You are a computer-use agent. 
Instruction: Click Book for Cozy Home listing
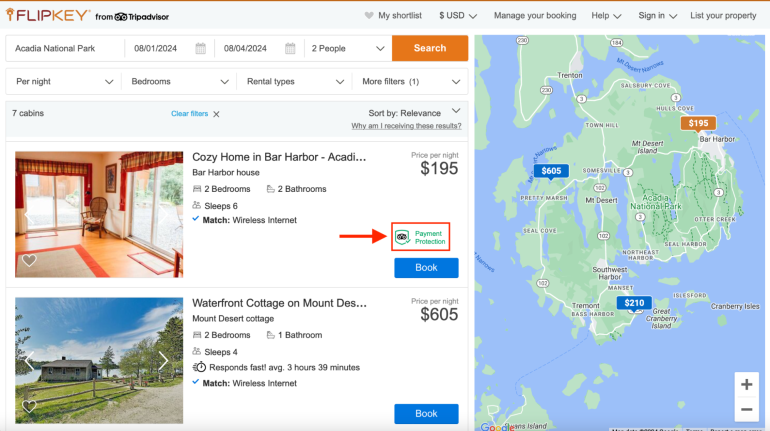click(x=426, y=268)
